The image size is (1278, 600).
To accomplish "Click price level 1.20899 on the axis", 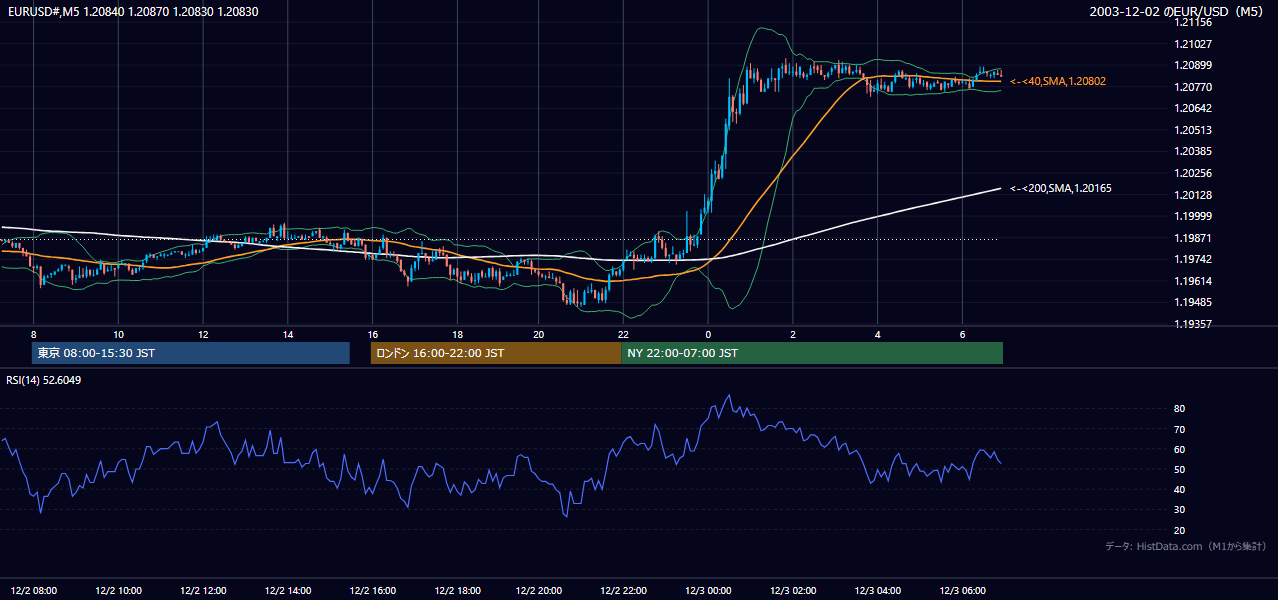I will 1192,65.
